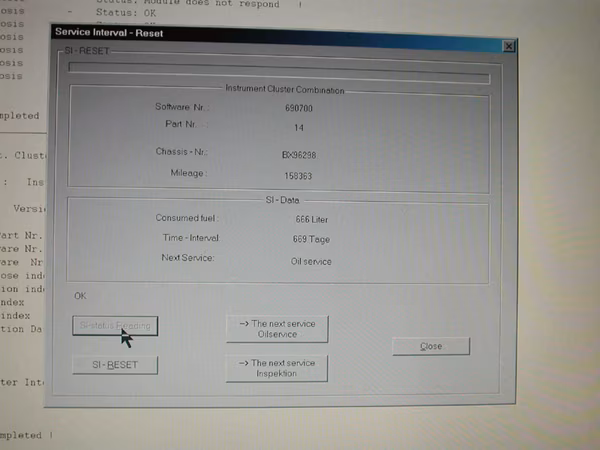The width and height of the screenshot is (600, 450).
Task: Click the Mileage field label
Action: tap(188, 173)
